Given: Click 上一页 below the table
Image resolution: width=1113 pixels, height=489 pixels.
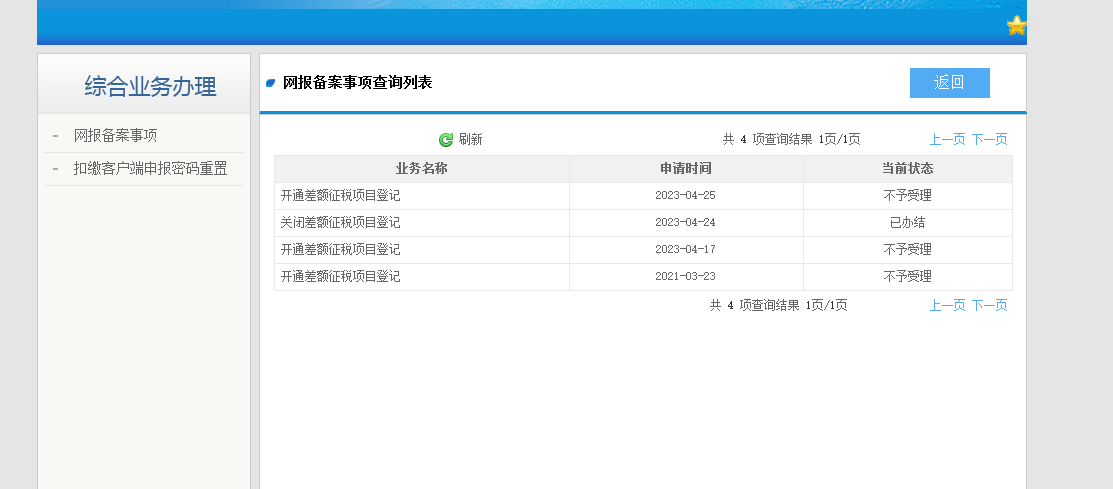Looking at the screenshot, I should 947,306.
